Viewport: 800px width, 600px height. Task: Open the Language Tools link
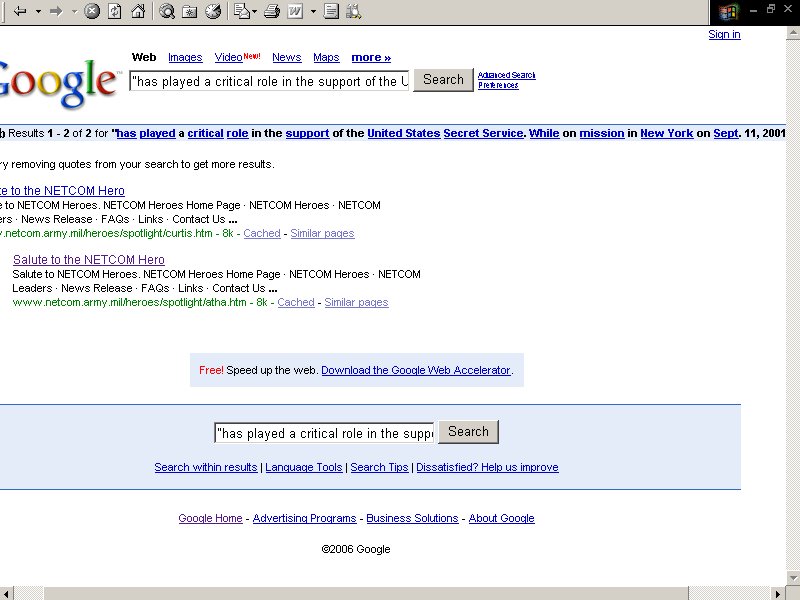[304, 467]
